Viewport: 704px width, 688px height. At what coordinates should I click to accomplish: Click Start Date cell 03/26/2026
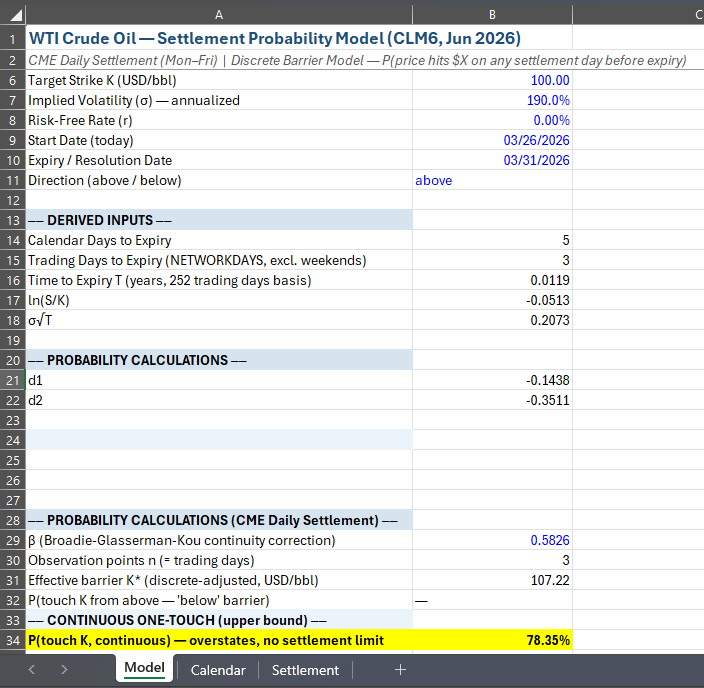coord(493,140)
